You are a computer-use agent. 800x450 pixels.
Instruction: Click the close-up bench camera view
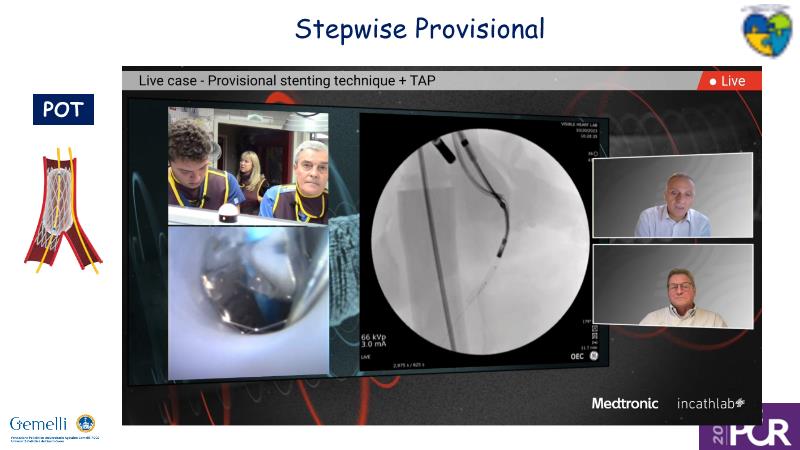pyautogui.click(x=248, y=302)
